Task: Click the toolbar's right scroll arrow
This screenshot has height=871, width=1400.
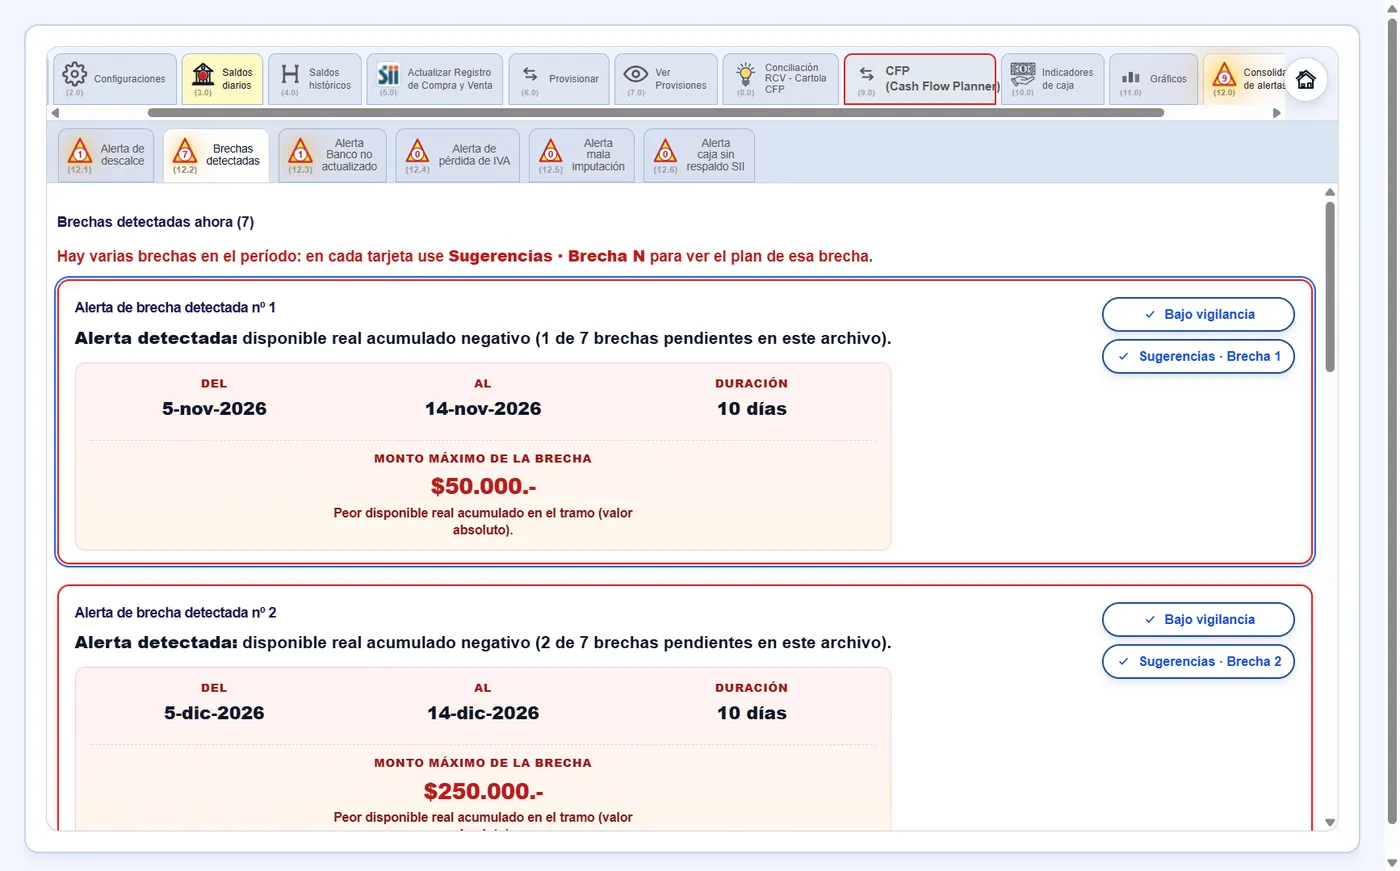Action: 1276,113
